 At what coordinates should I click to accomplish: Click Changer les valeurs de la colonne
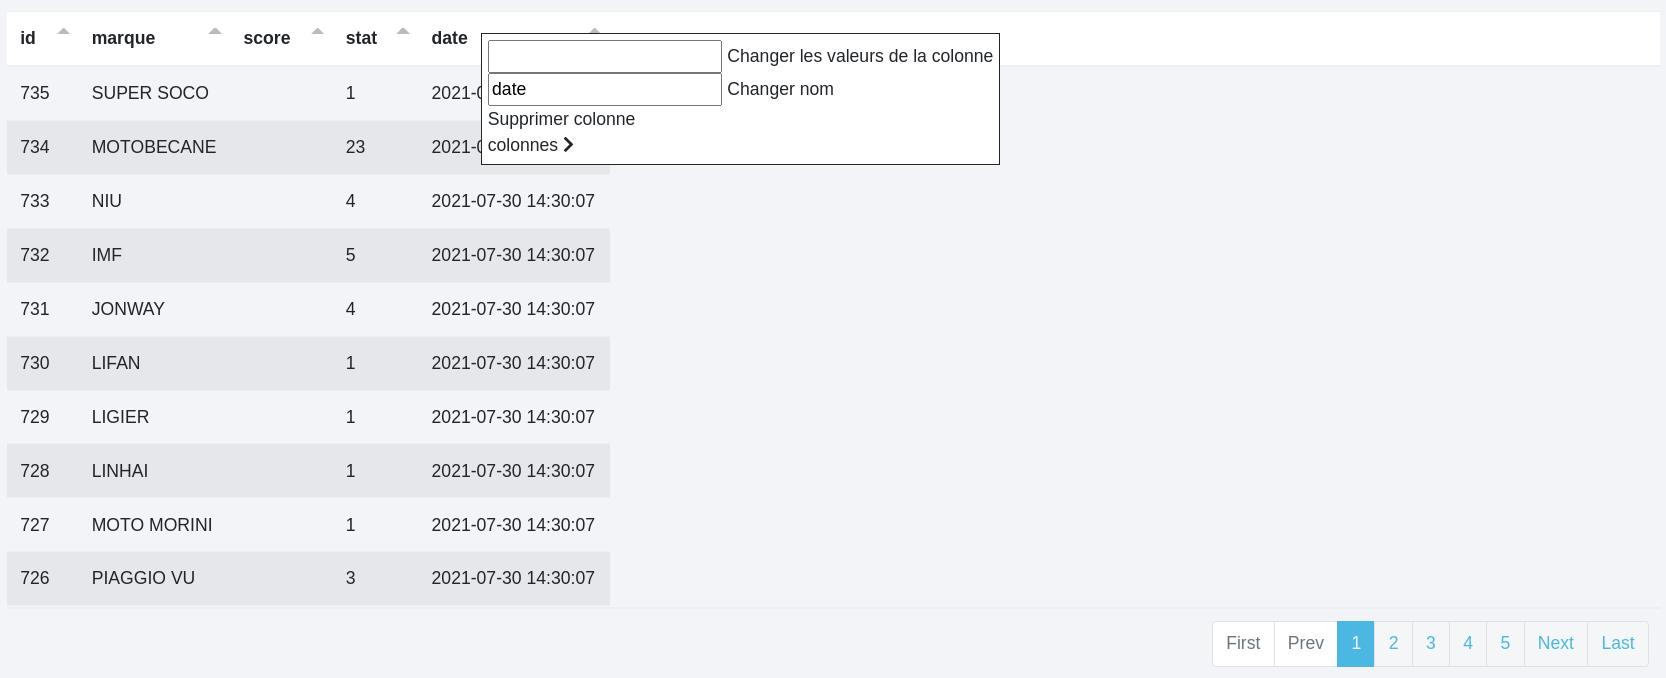tap(859, 56)
